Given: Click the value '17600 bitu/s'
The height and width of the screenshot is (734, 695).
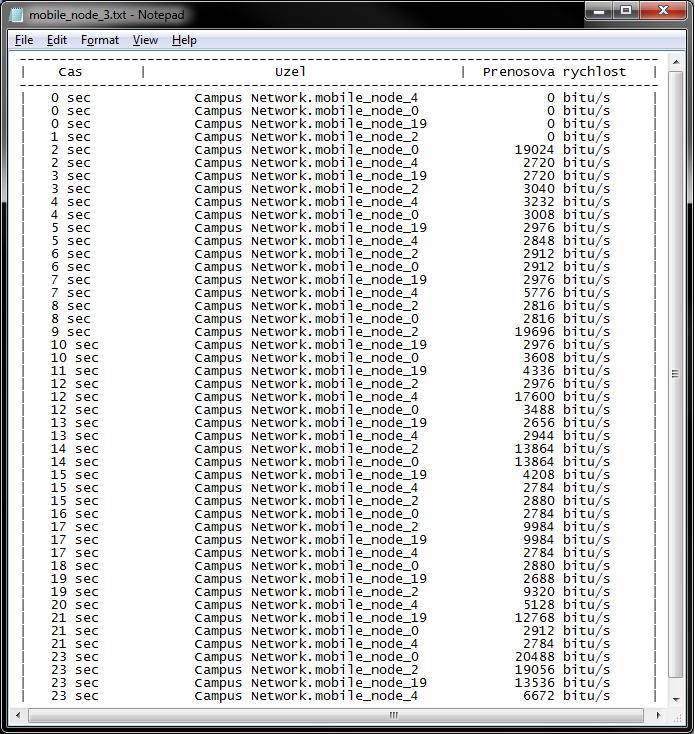Looking at the screenshot, I should click(x=562, y=397).
